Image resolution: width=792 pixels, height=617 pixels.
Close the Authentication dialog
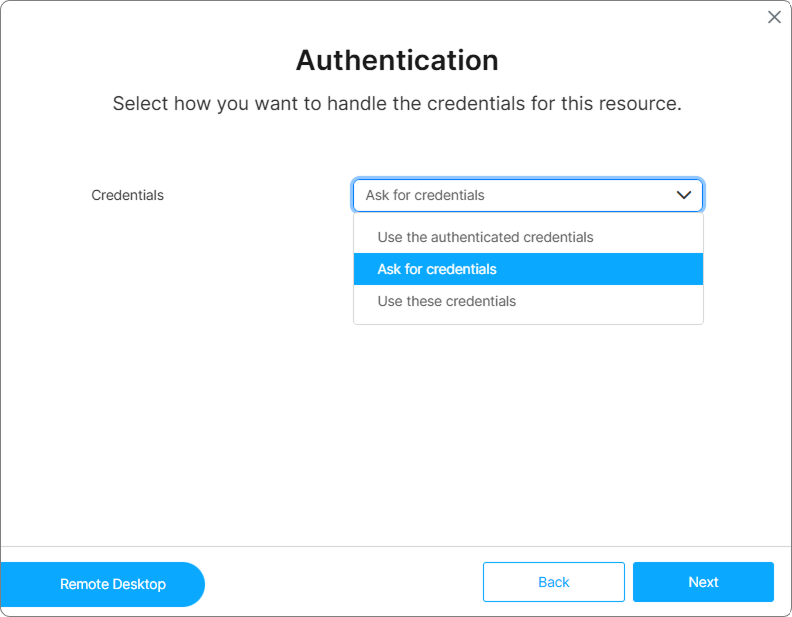pos(774,17)
